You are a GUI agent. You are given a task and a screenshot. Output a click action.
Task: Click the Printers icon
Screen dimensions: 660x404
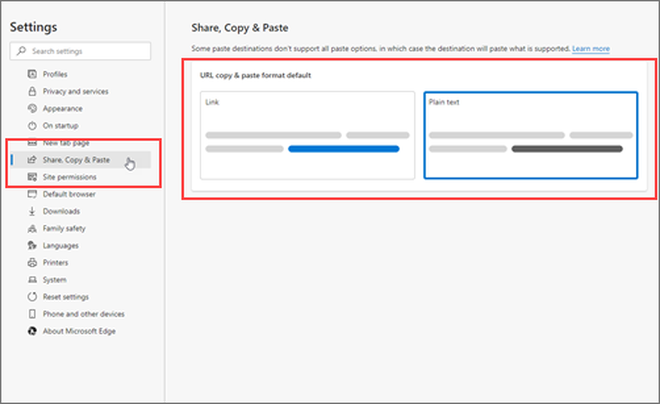pyautogui.click(x=32, y=263)
